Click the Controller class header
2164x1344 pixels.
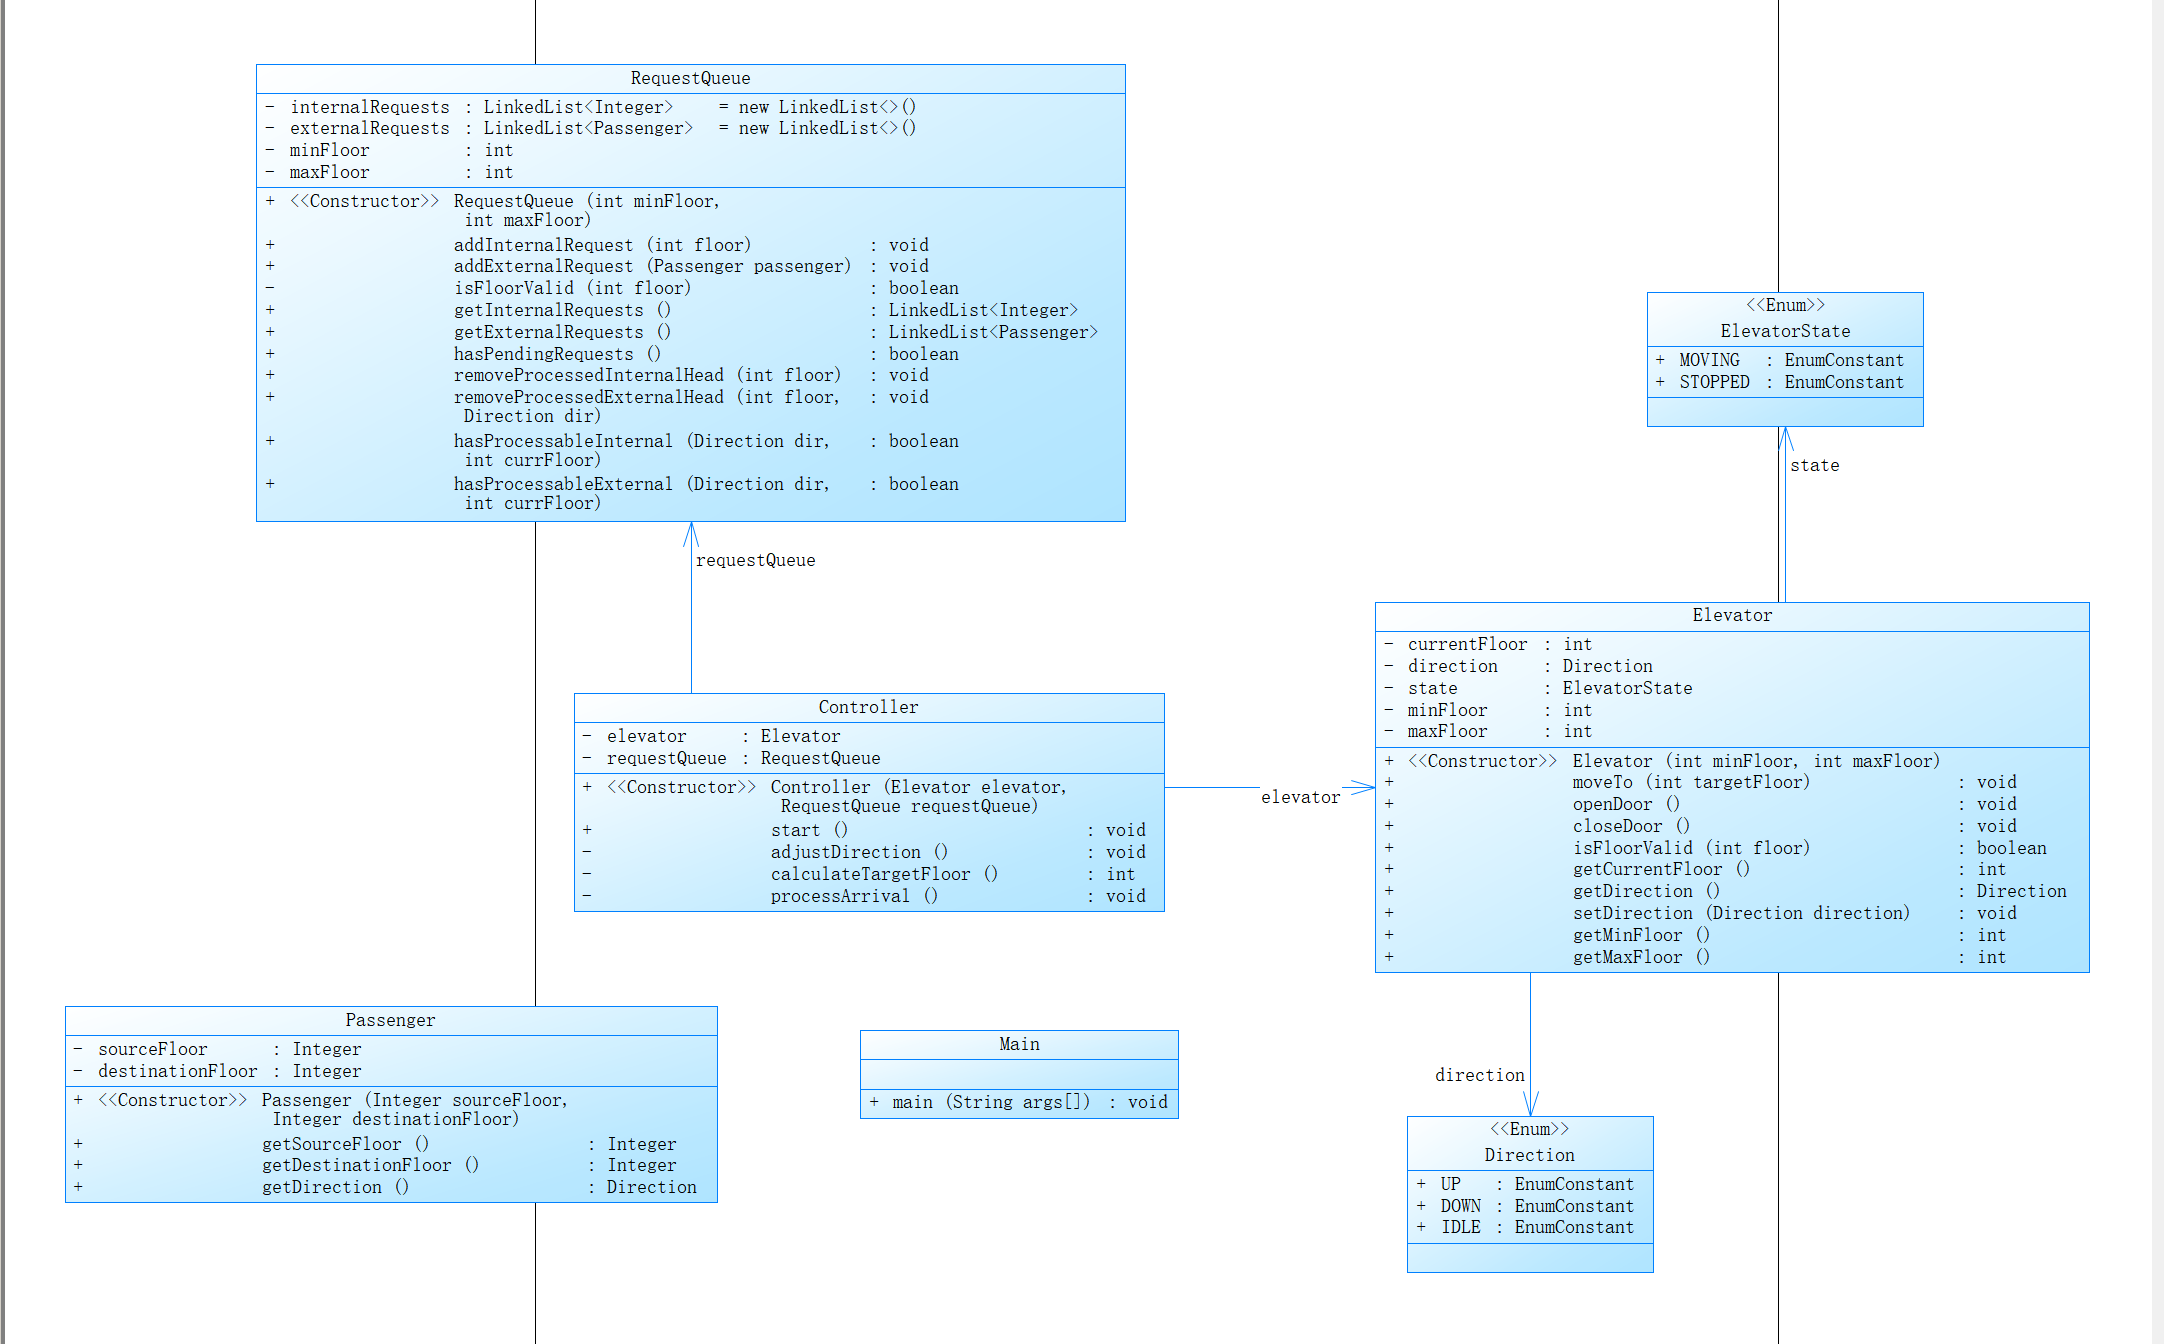[x=868, y=707]
